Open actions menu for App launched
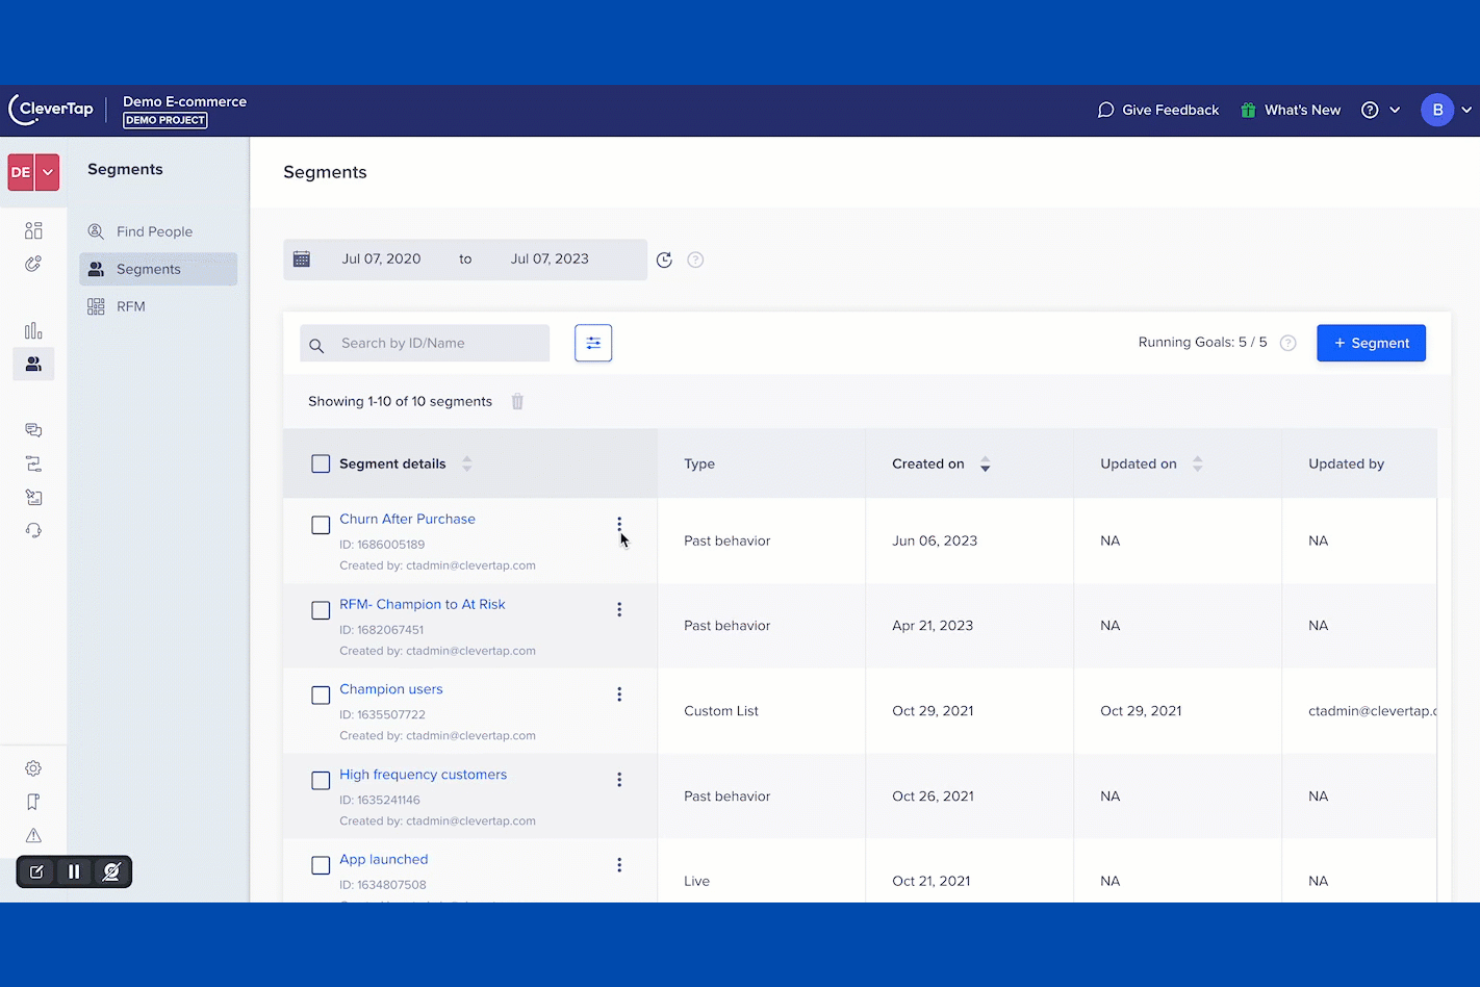1480x987 pixels. [619, 865]
